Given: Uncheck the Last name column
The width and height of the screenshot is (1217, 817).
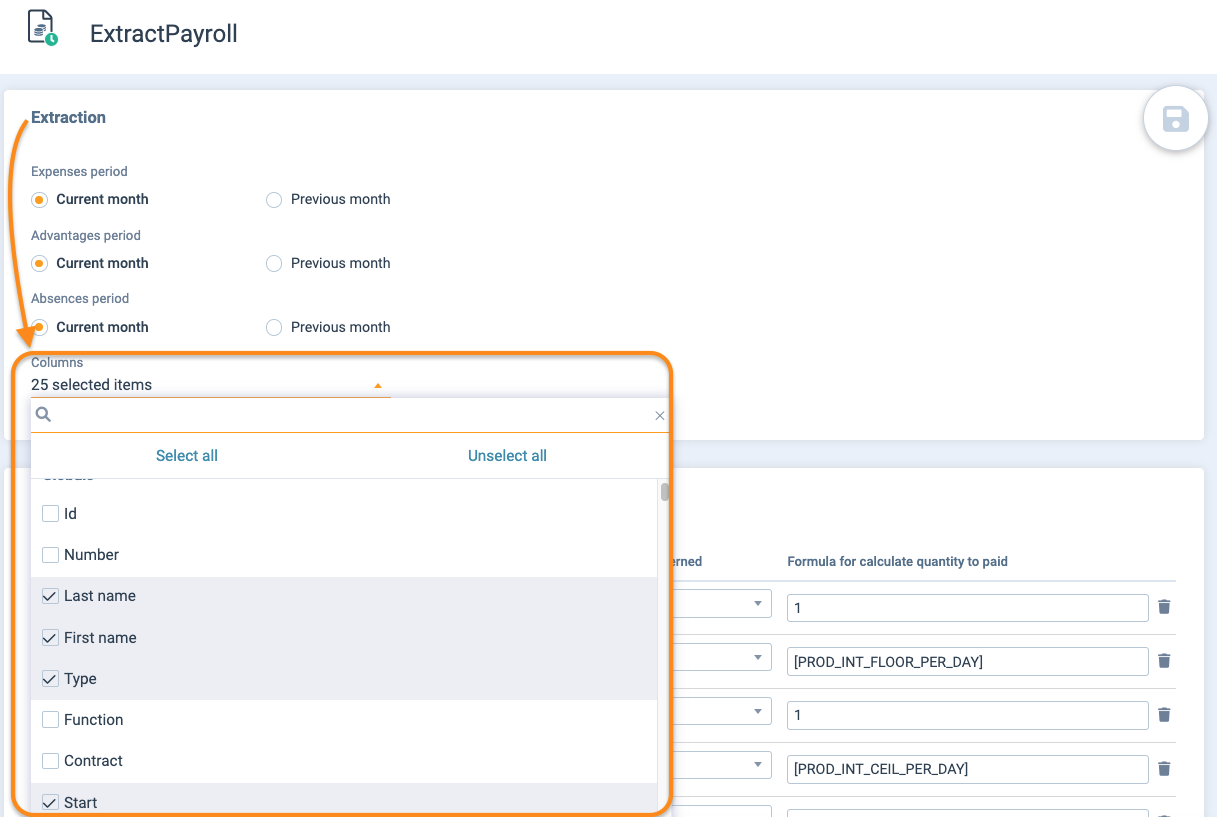Looking at the screenshot, I should coord(51,596).
